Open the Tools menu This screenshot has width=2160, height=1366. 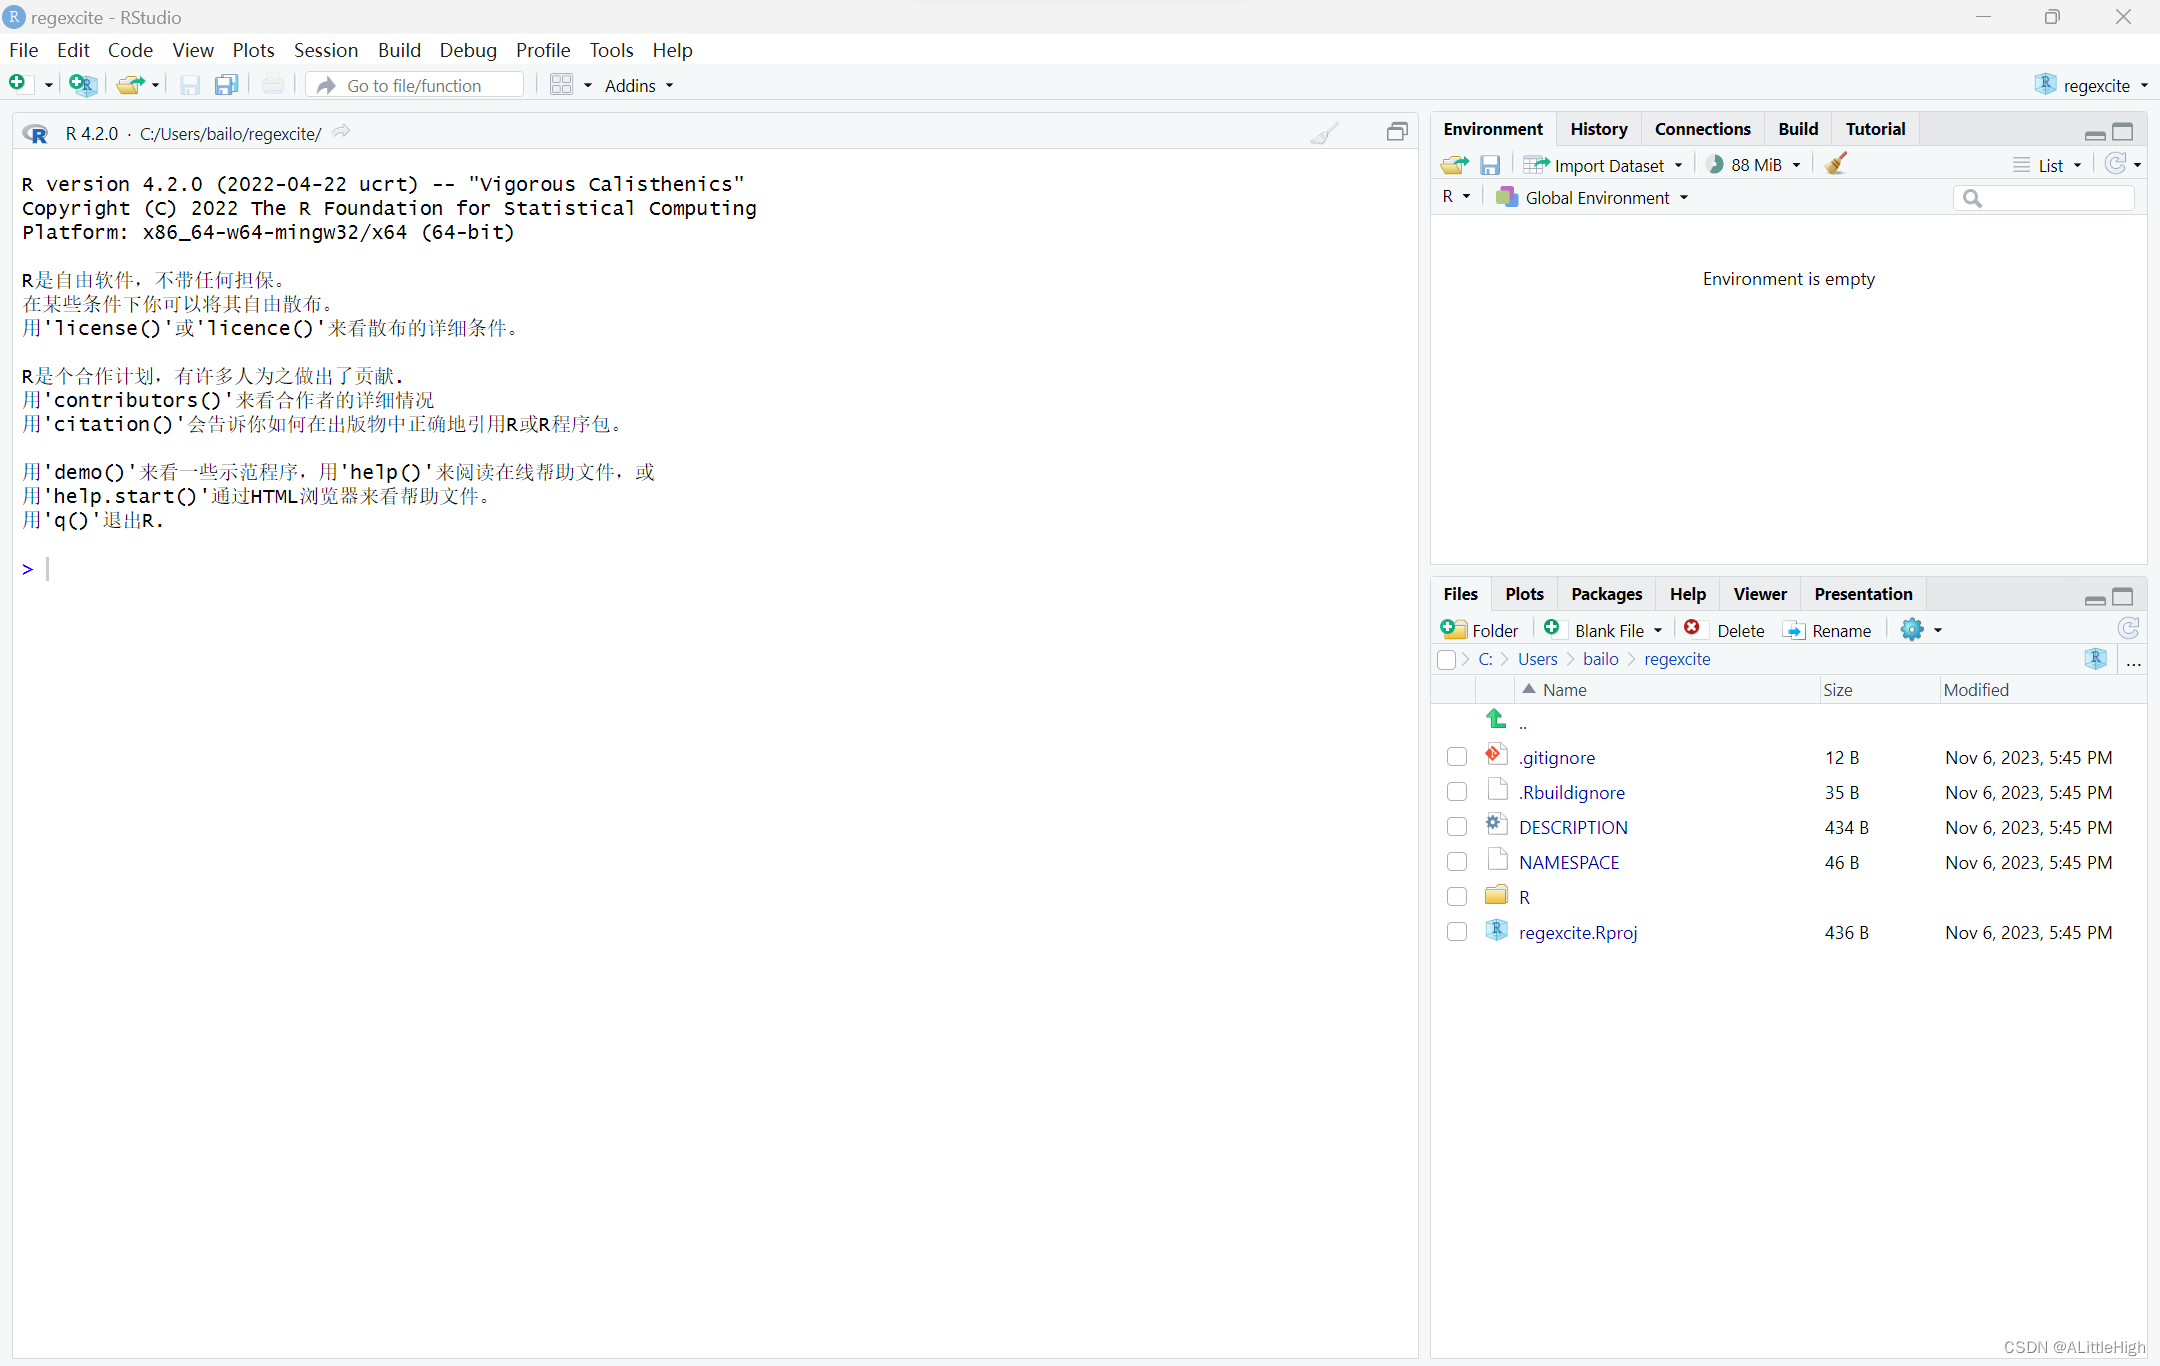coord(611,50)
